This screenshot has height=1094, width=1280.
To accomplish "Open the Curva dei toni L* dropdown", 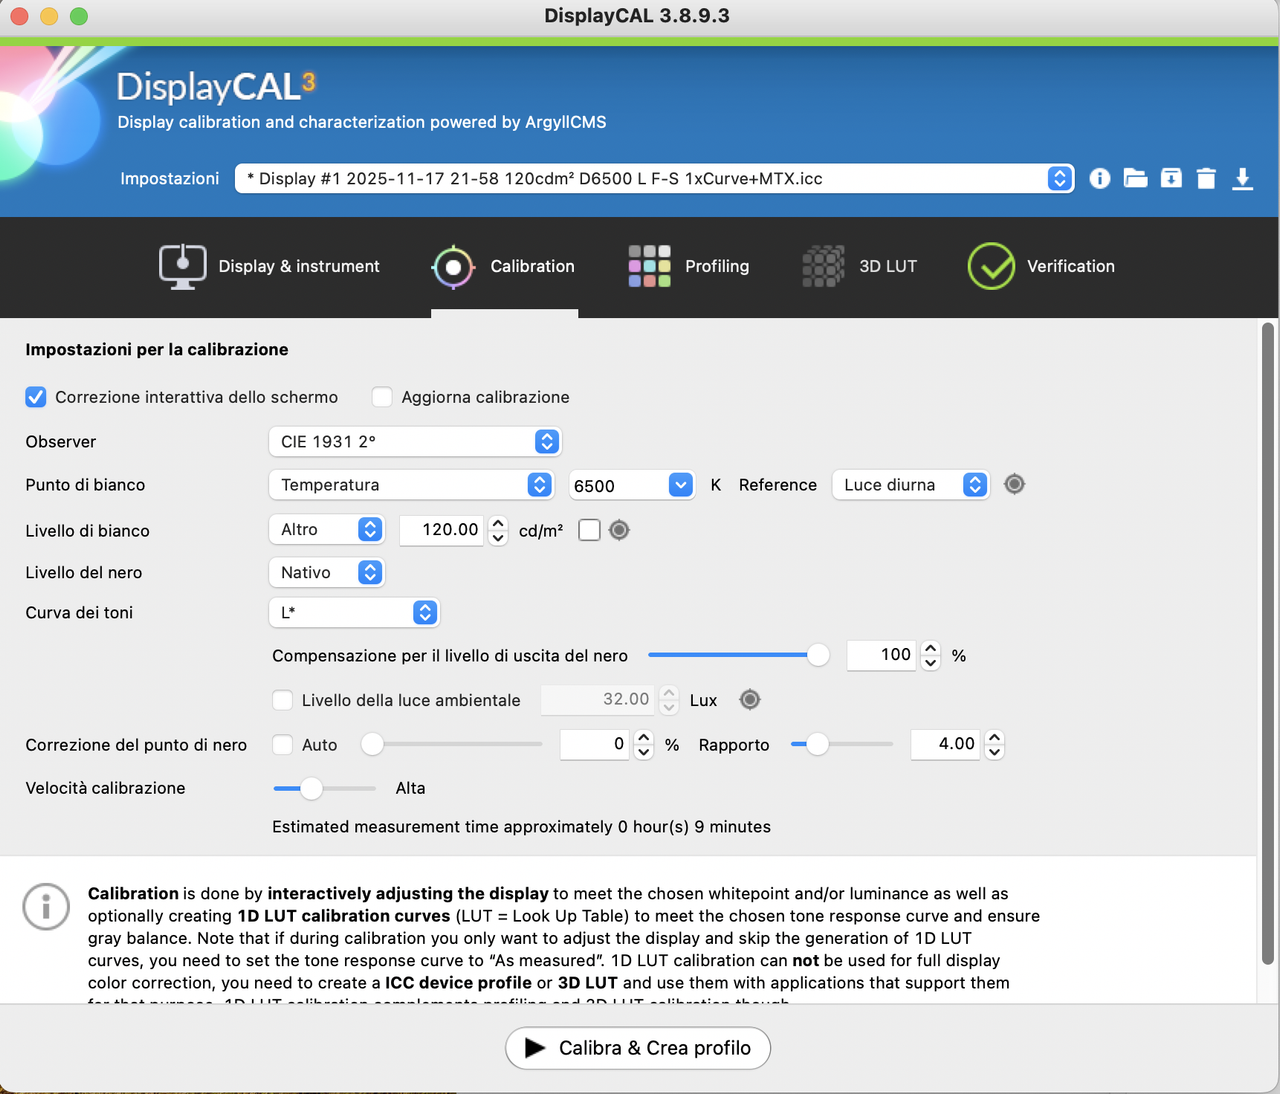I will 354,612.
